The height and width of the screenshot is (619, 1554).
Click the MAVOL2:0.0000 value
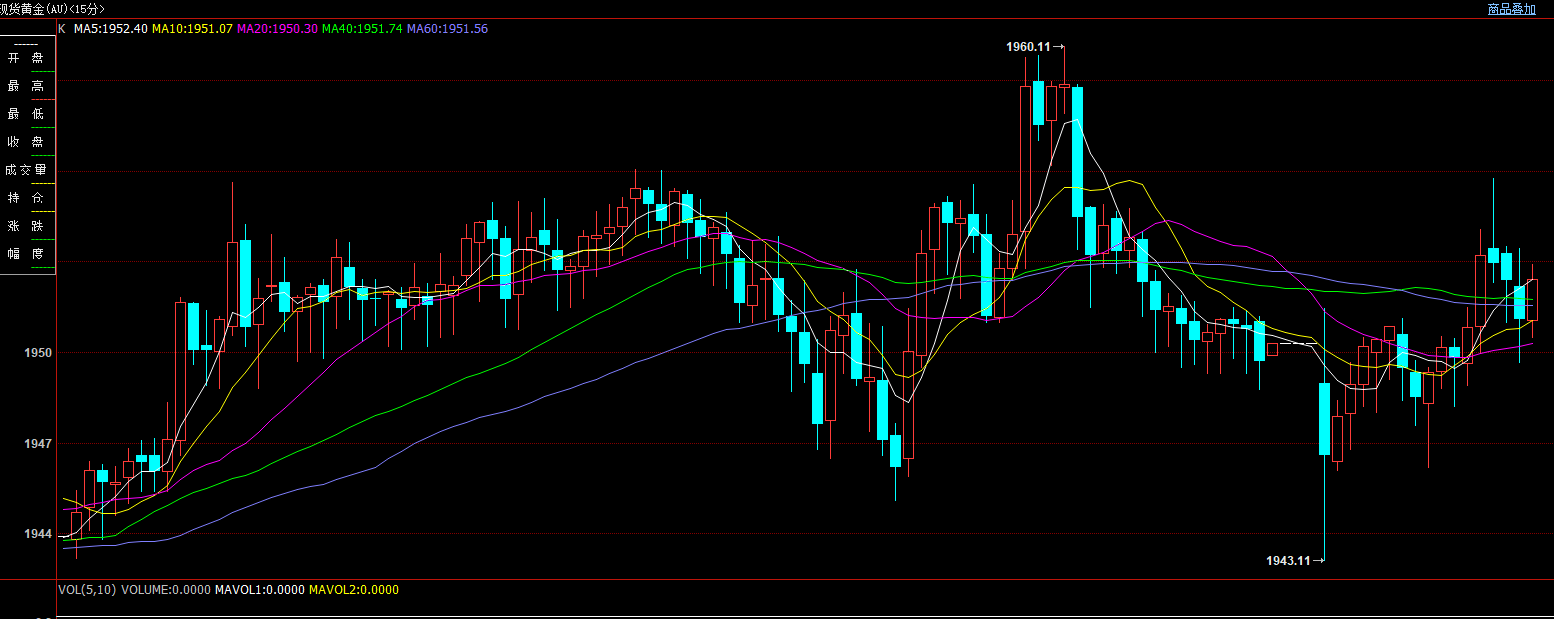353,590
